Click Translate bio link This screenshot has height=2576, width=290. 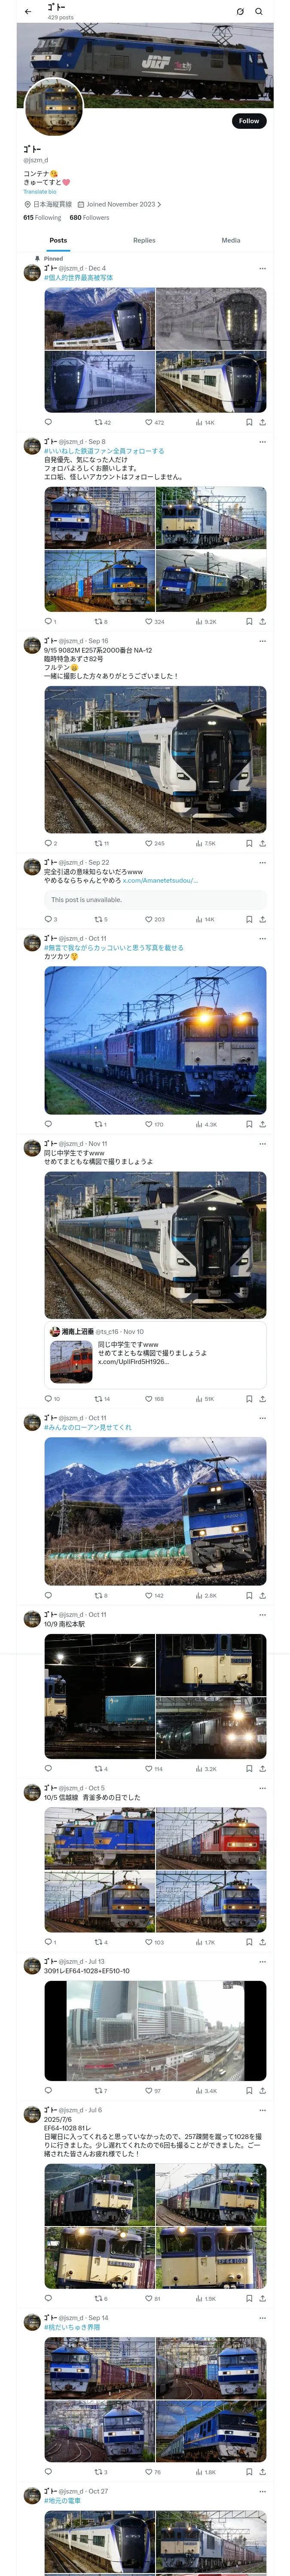tap(40, 192)
